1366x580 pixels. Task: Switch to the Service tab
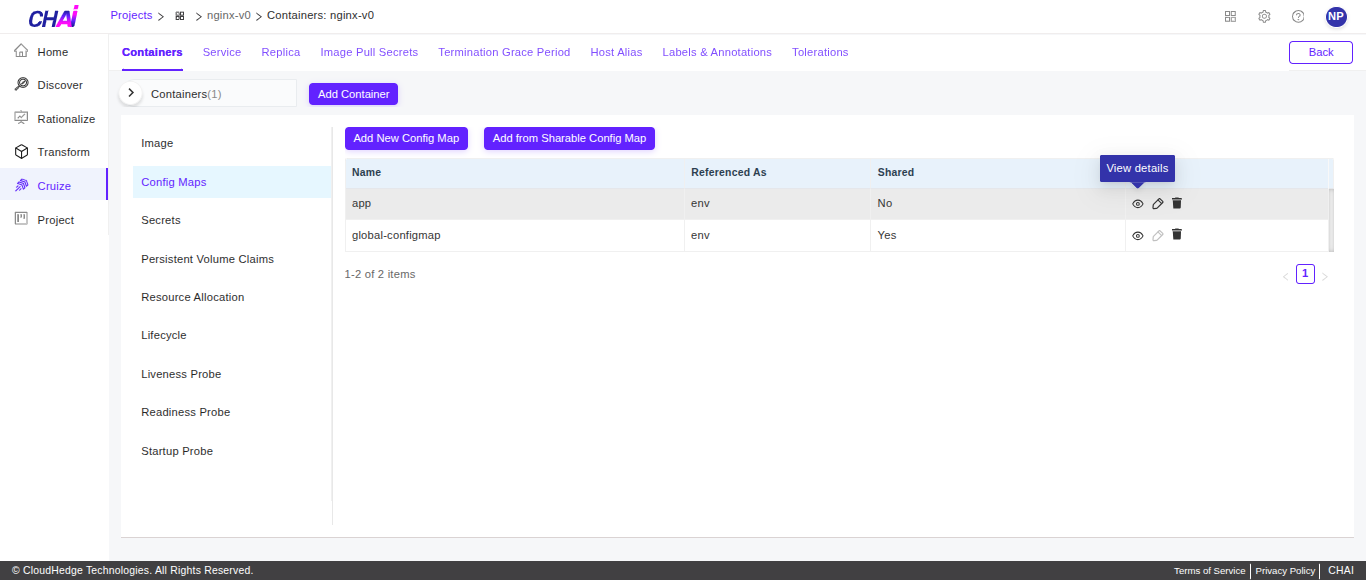tap(222, 52)
